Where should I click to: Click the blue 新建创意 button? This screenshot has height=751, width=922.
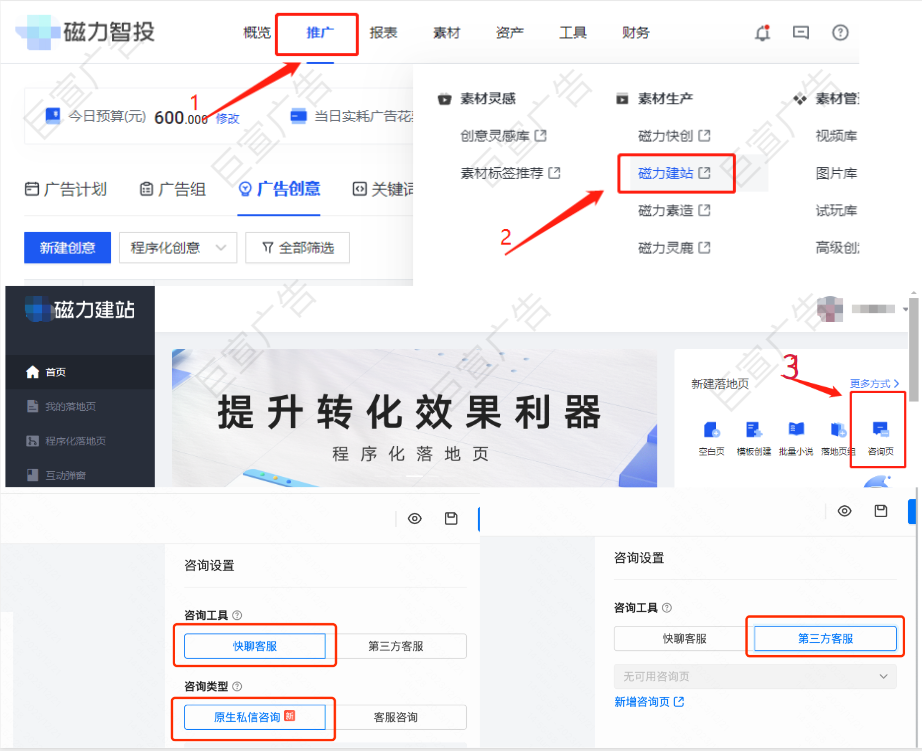[x=67, y=247]
